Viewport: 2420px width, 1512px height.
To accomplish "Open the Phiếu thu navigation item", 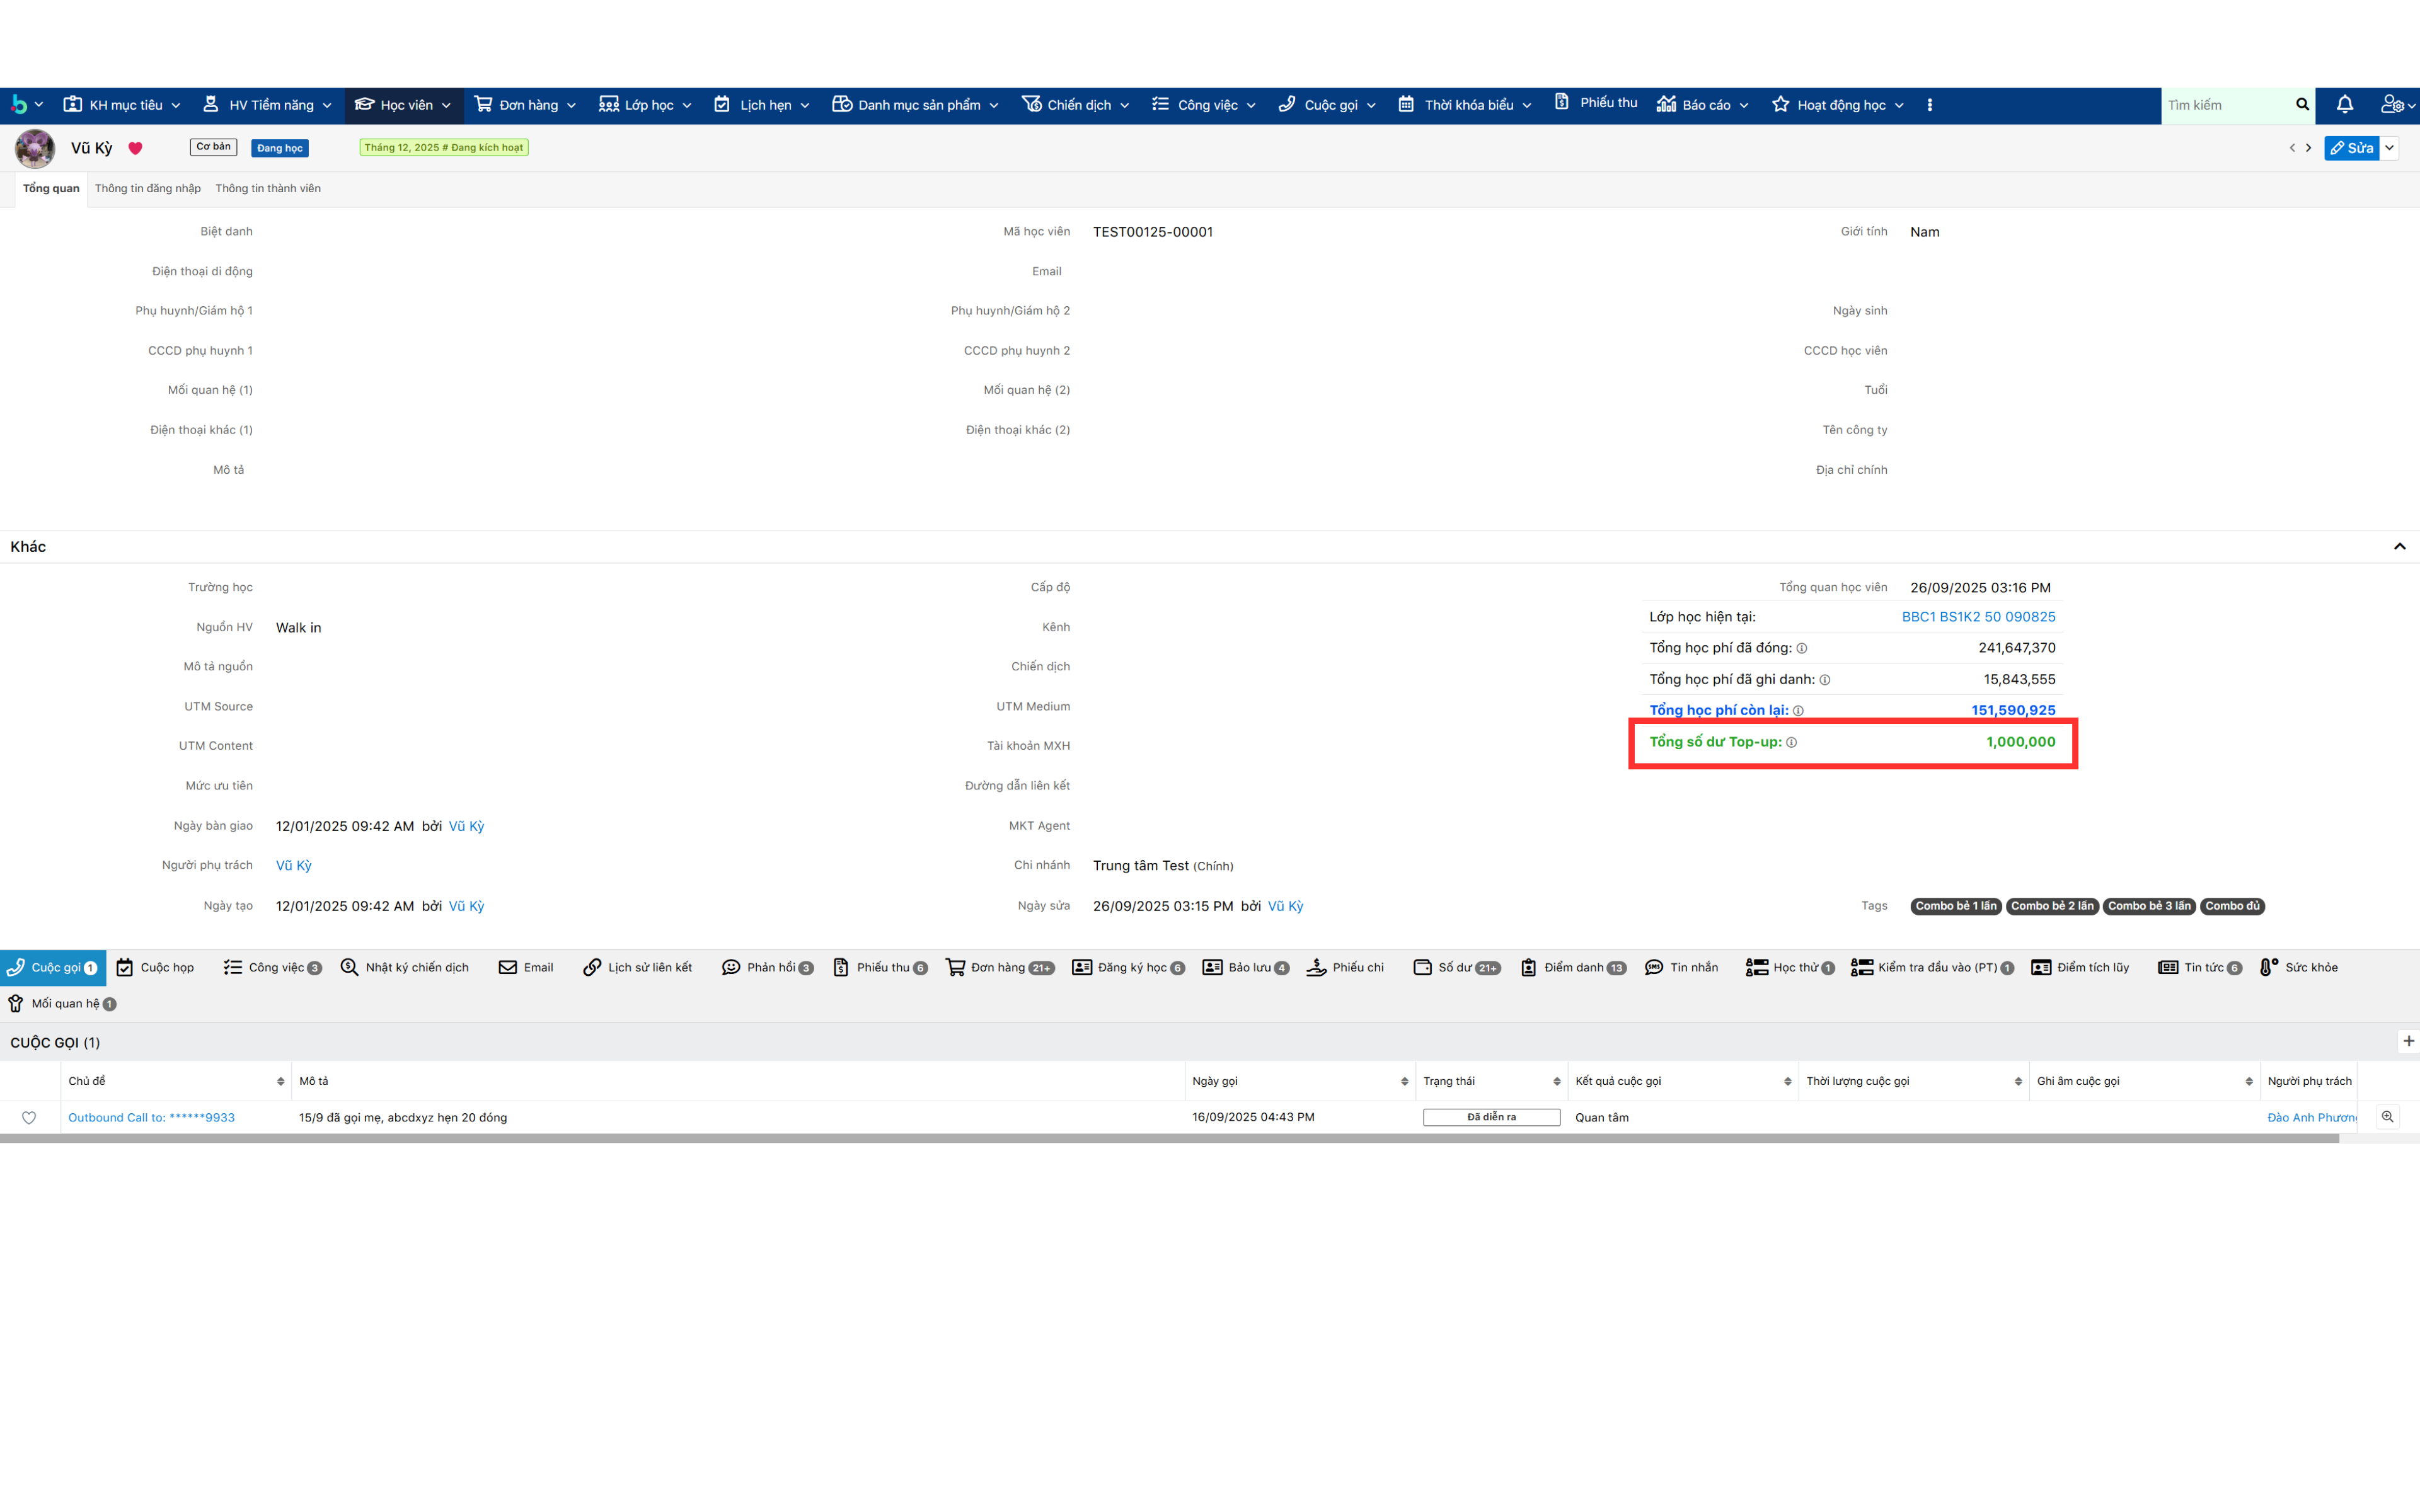I will pos(1596,102).
